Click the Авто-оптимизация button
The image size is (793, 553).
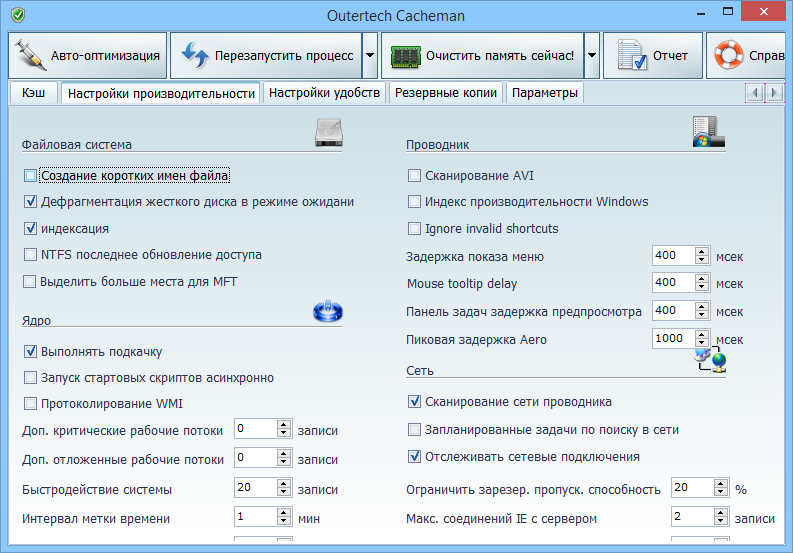click(87, 55)
